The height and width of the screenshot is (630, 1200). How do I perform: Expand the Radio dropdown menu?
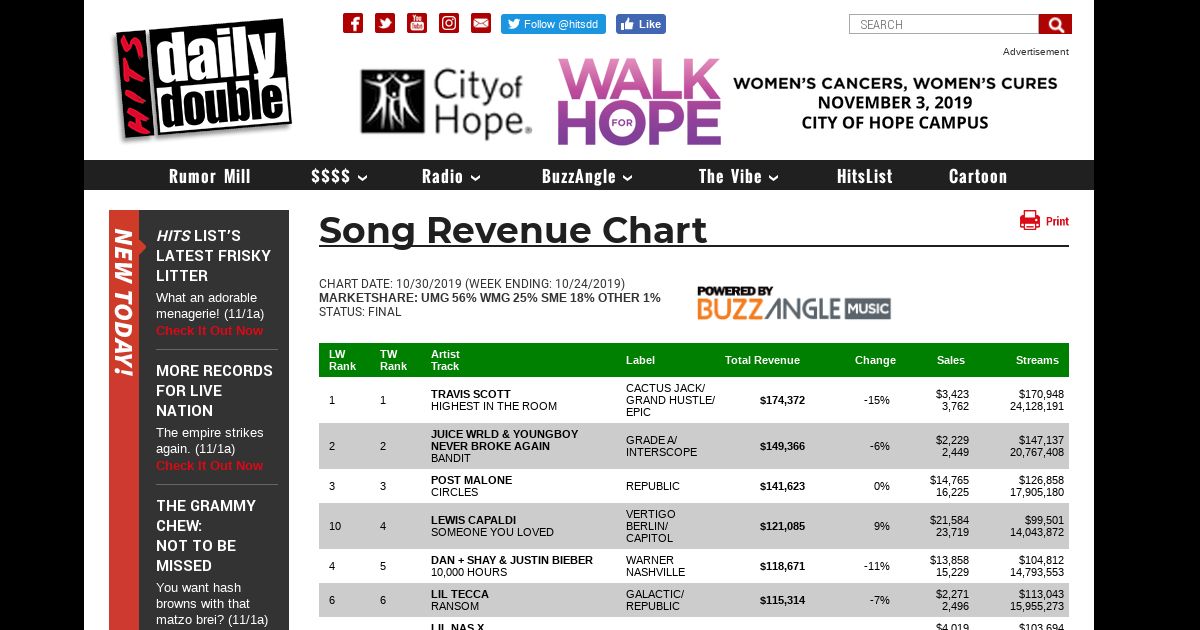click(x=451, y=177)
